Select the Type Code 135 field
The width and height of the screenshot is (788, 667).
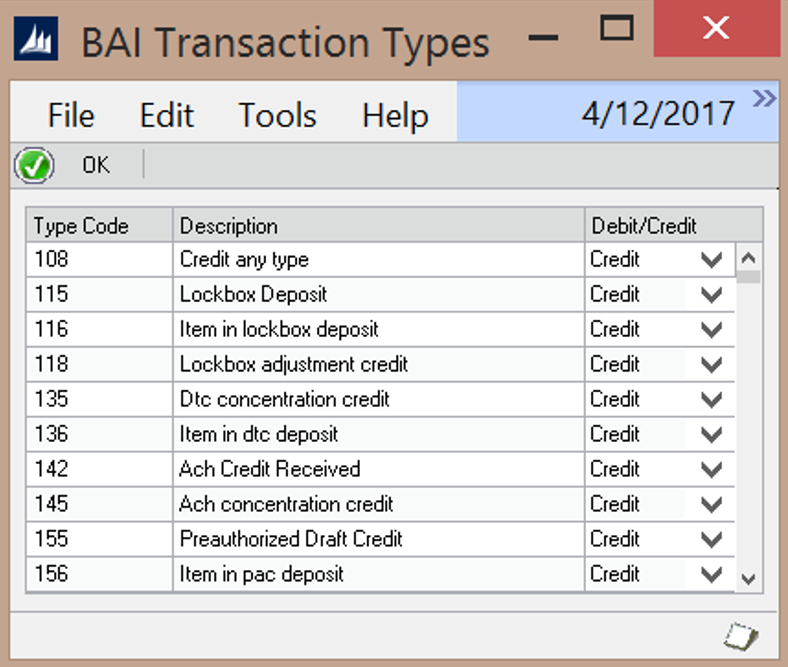(x=99, y=399)
